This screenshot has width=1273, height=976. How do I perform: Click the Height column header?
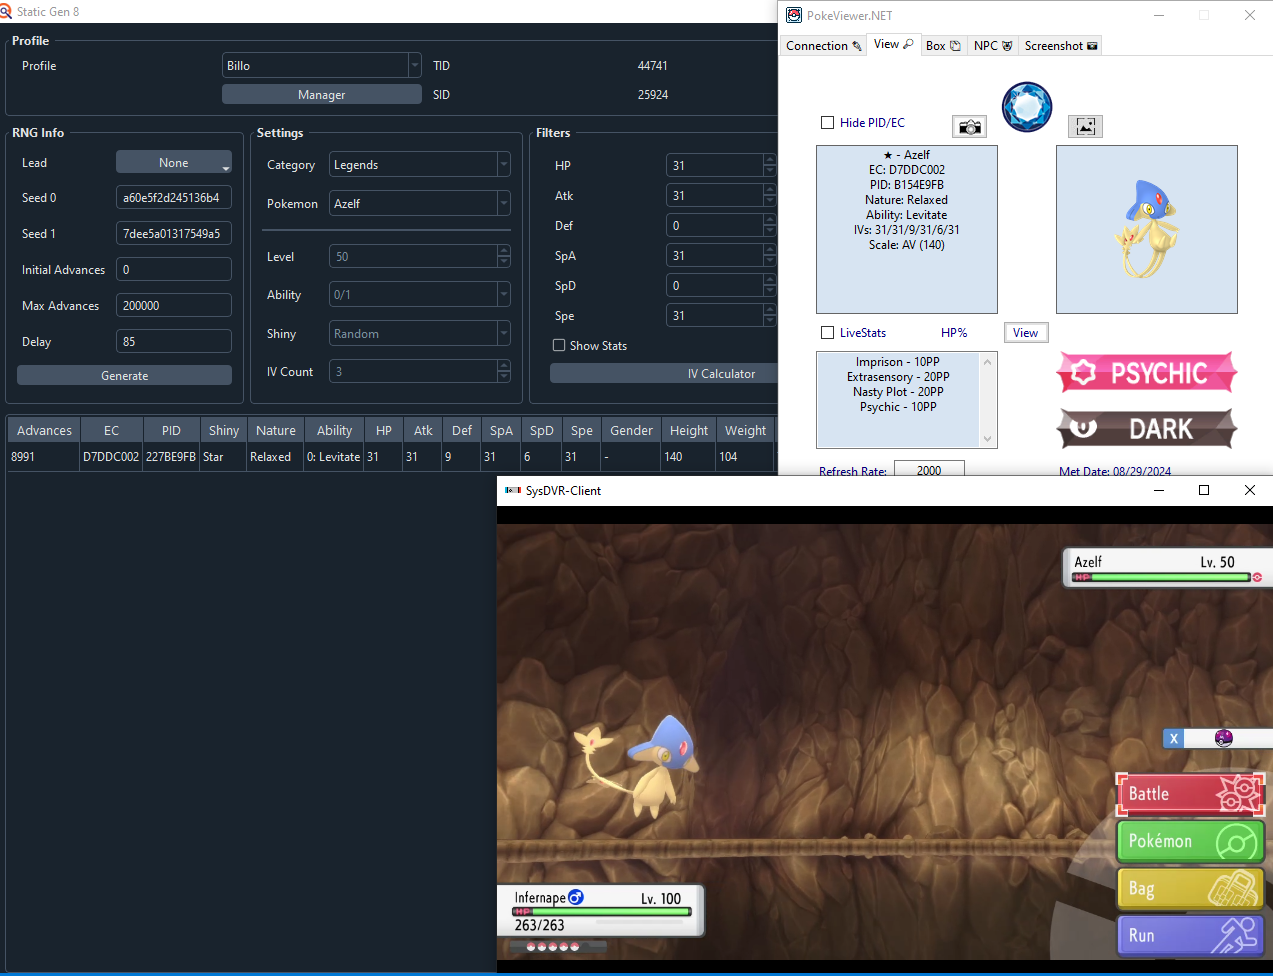point(689,430)
